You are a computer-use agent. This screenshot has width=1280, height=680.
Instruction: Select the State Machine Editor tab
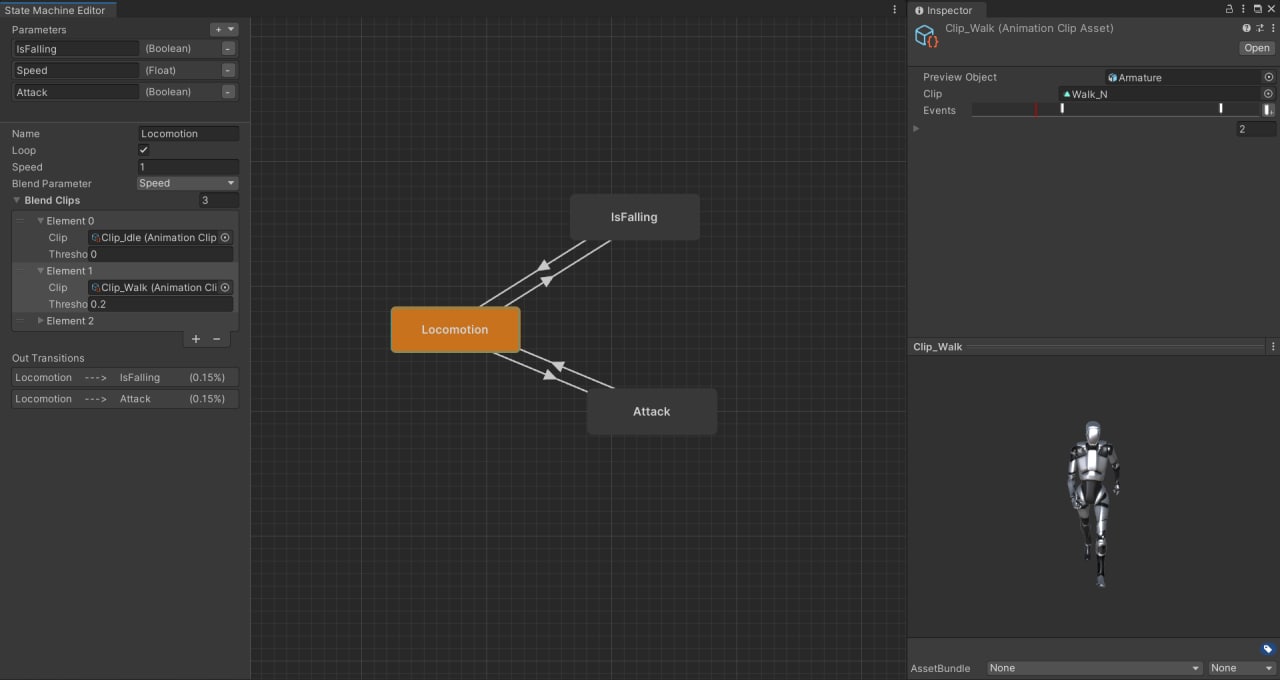[55, 10]
